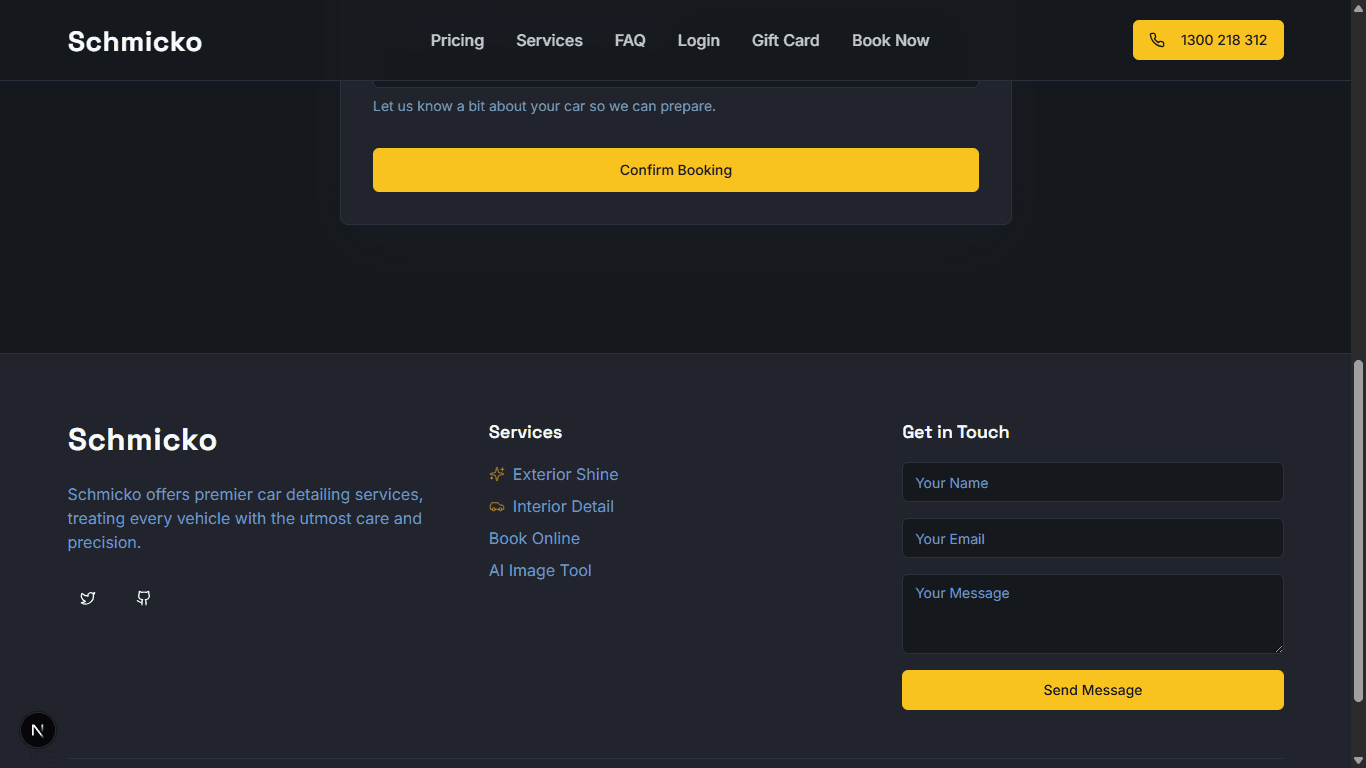Open the FAQ navigation item

(x=630, y=40)
